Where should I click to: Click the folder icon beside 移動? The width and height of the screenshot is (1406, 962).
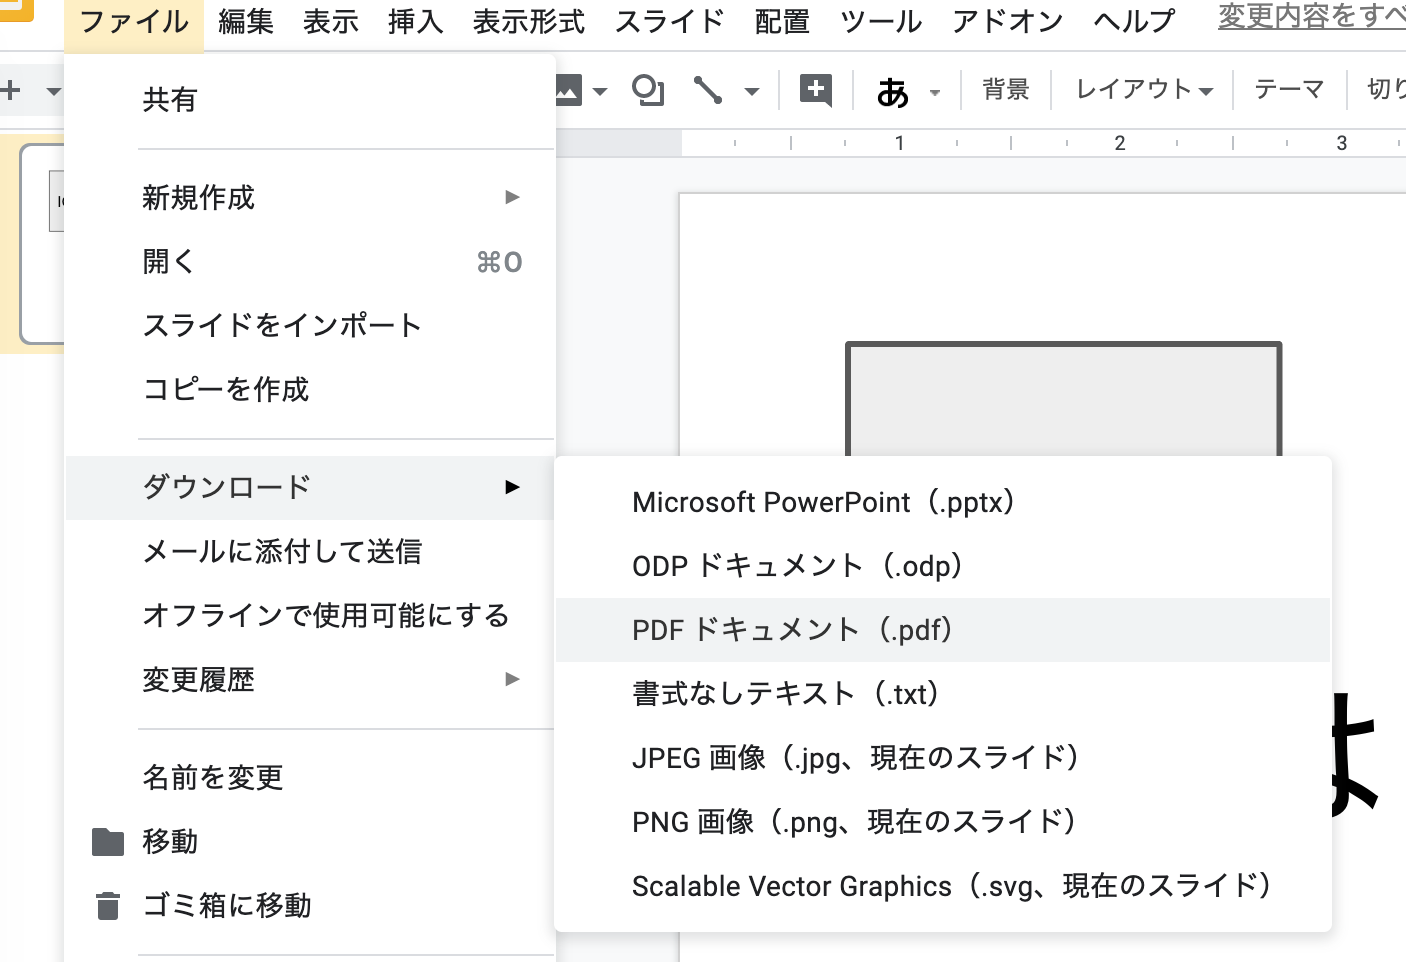point(107,842)
